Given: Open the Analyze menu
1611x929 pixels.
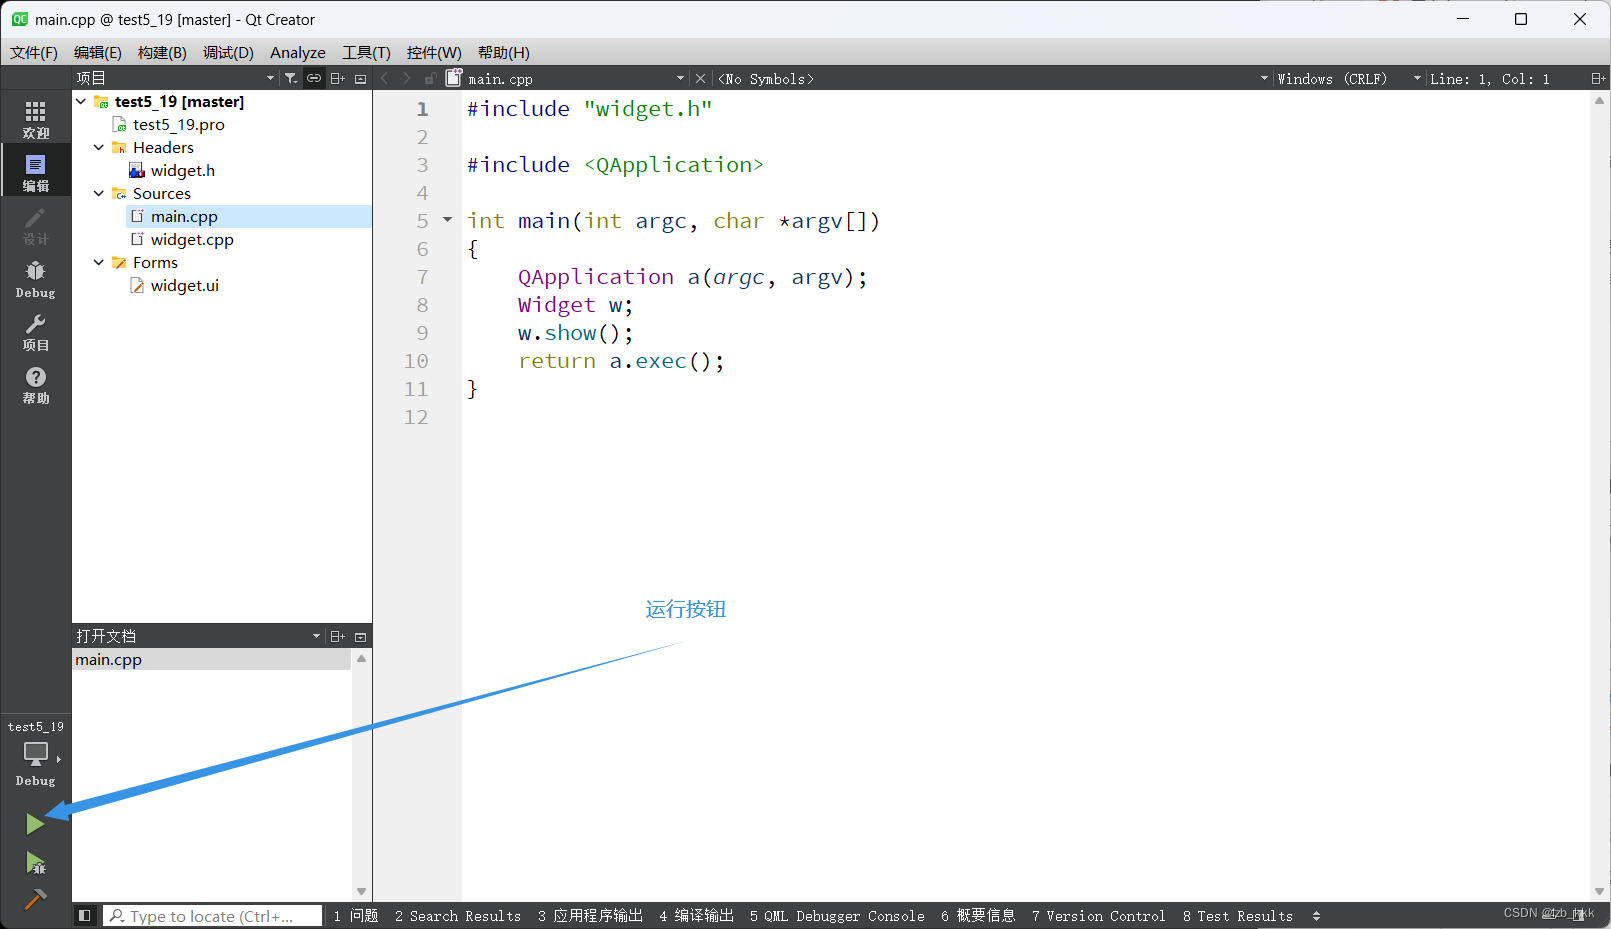Looking at the screenshot, I should click(x=298, y=52).
